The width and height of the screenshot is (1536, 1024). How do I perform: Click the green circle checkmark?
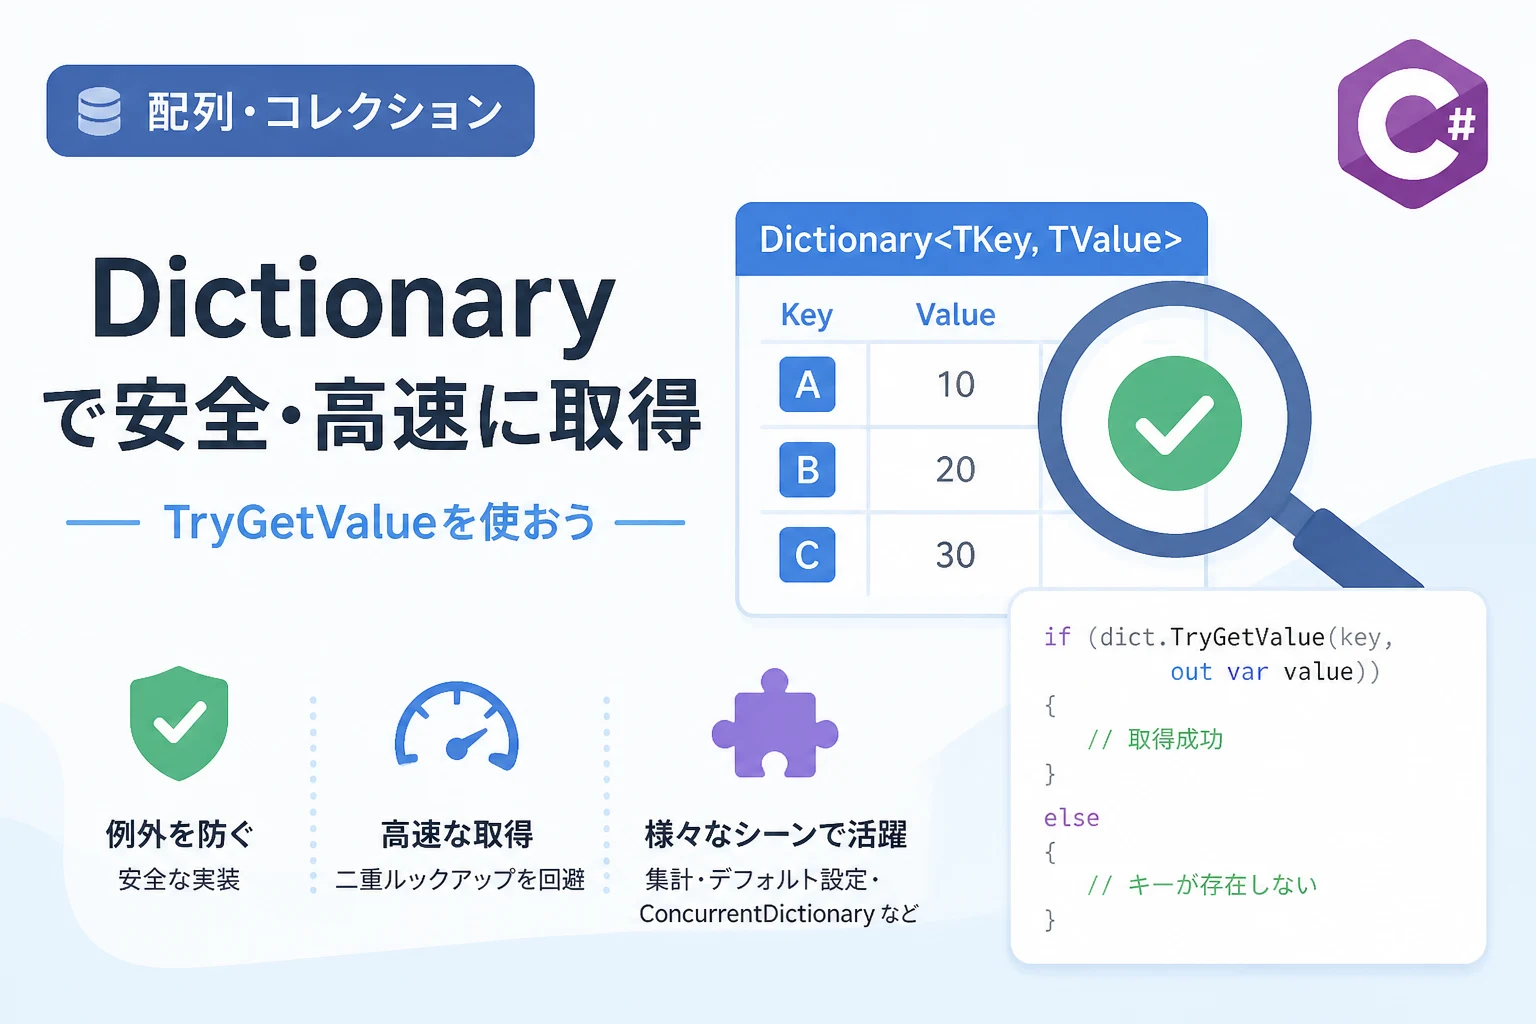1175,423
